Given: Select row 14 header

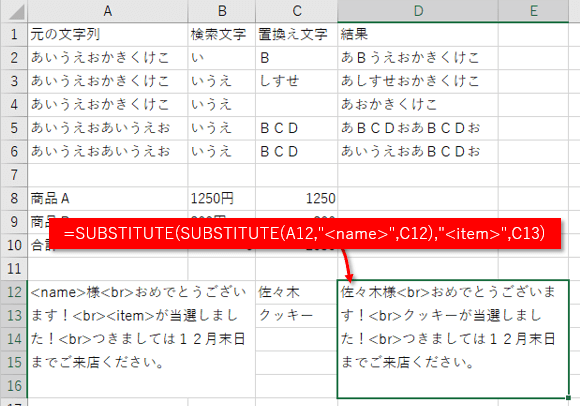Looking at the screenshot, I should (14, 339).
